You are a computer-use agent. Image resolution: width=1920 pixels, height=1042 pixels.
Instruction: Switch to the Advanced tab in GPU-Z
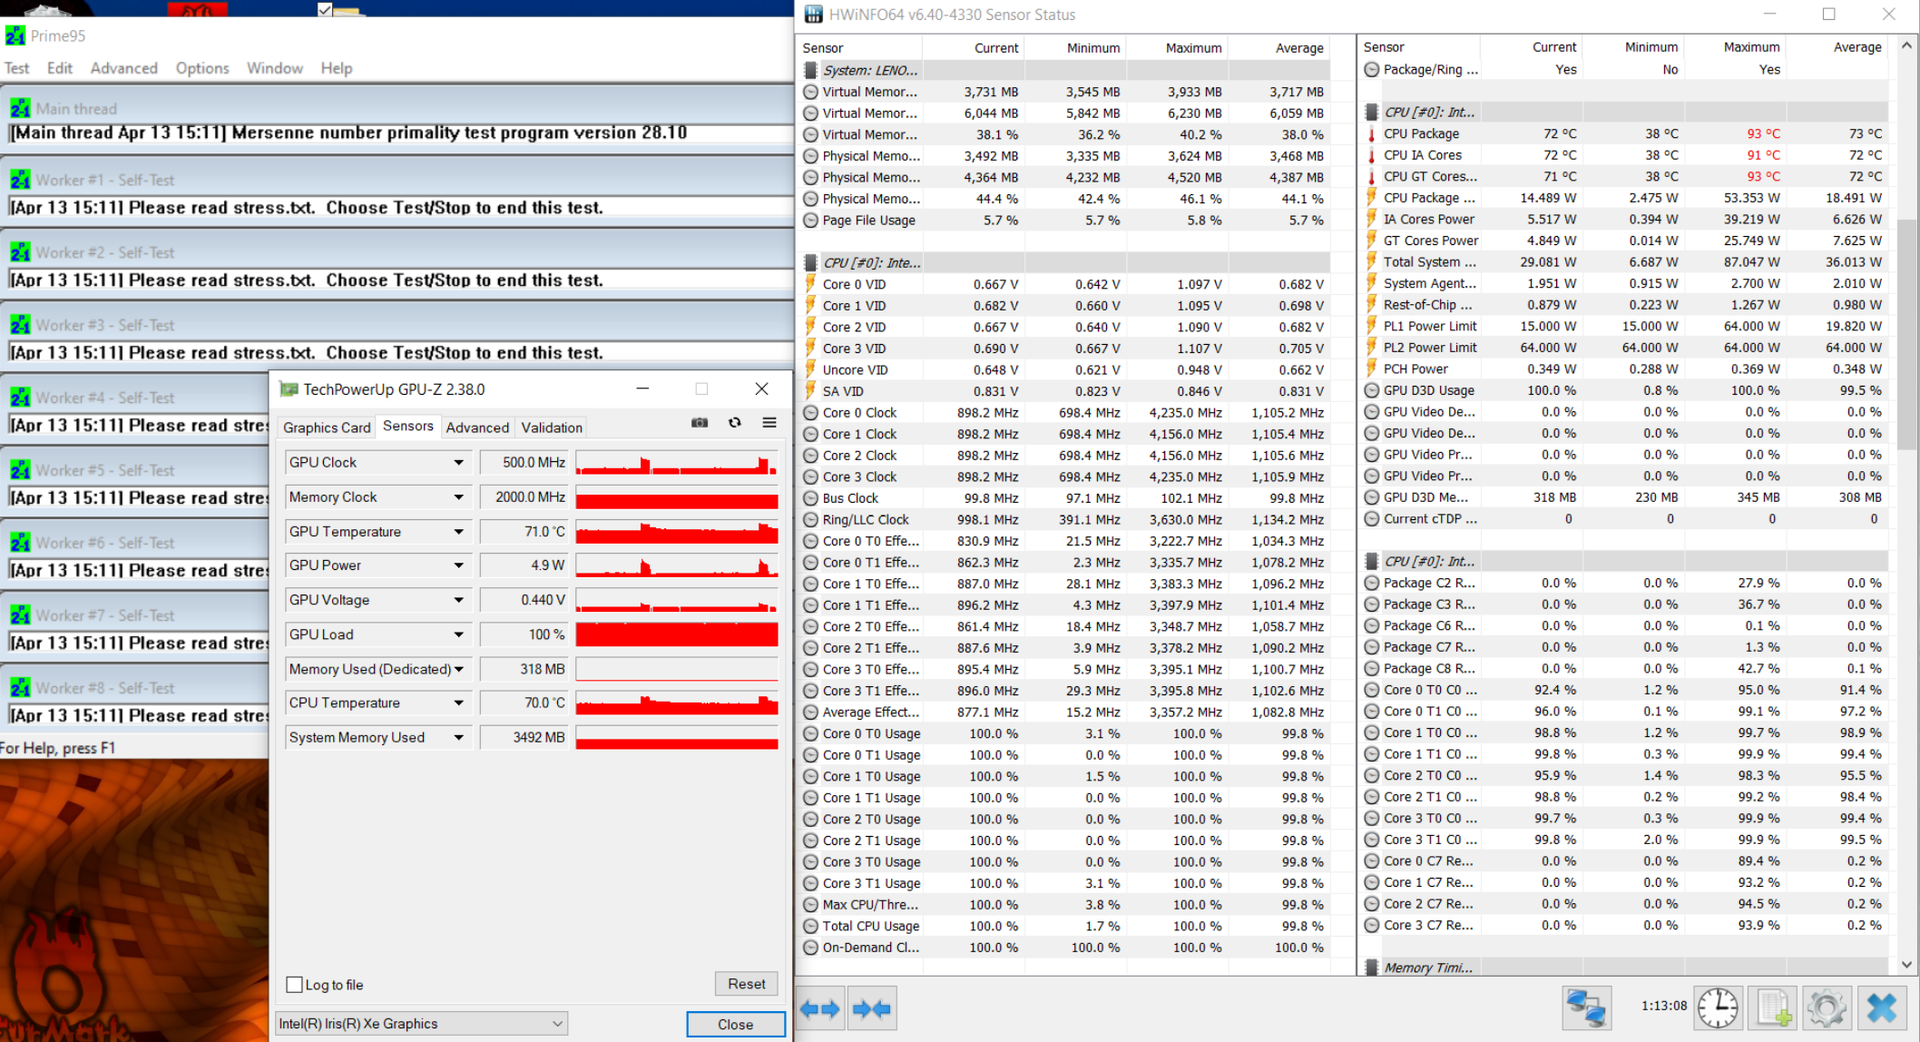coord(477,428)
